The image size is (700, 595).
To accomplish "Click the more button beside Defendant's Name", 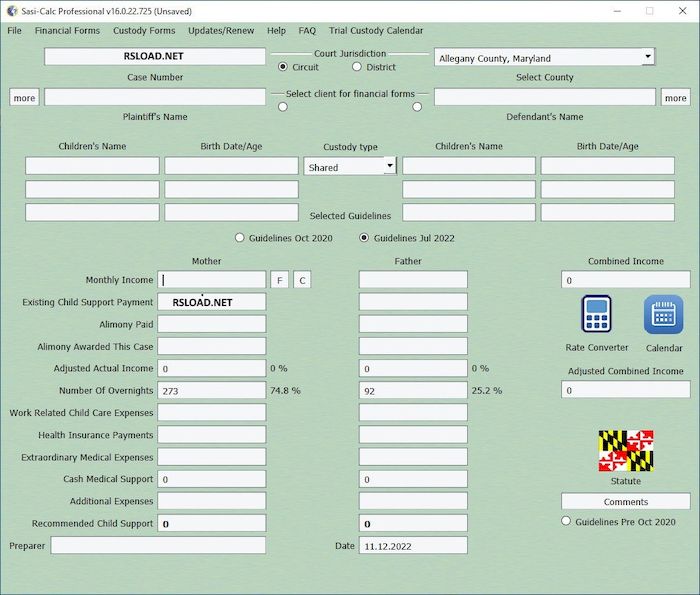I will pos(675,97).
